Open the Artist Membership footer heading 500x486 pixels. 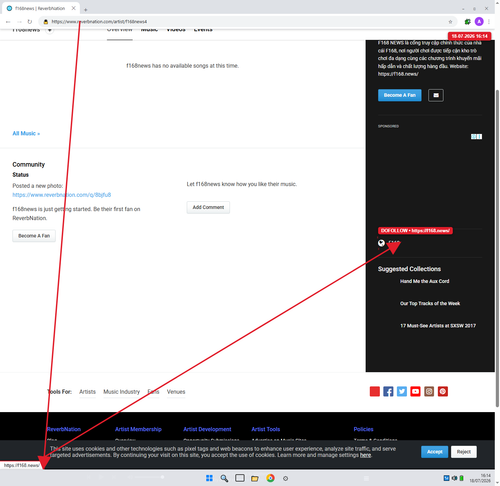click(138, 429)
